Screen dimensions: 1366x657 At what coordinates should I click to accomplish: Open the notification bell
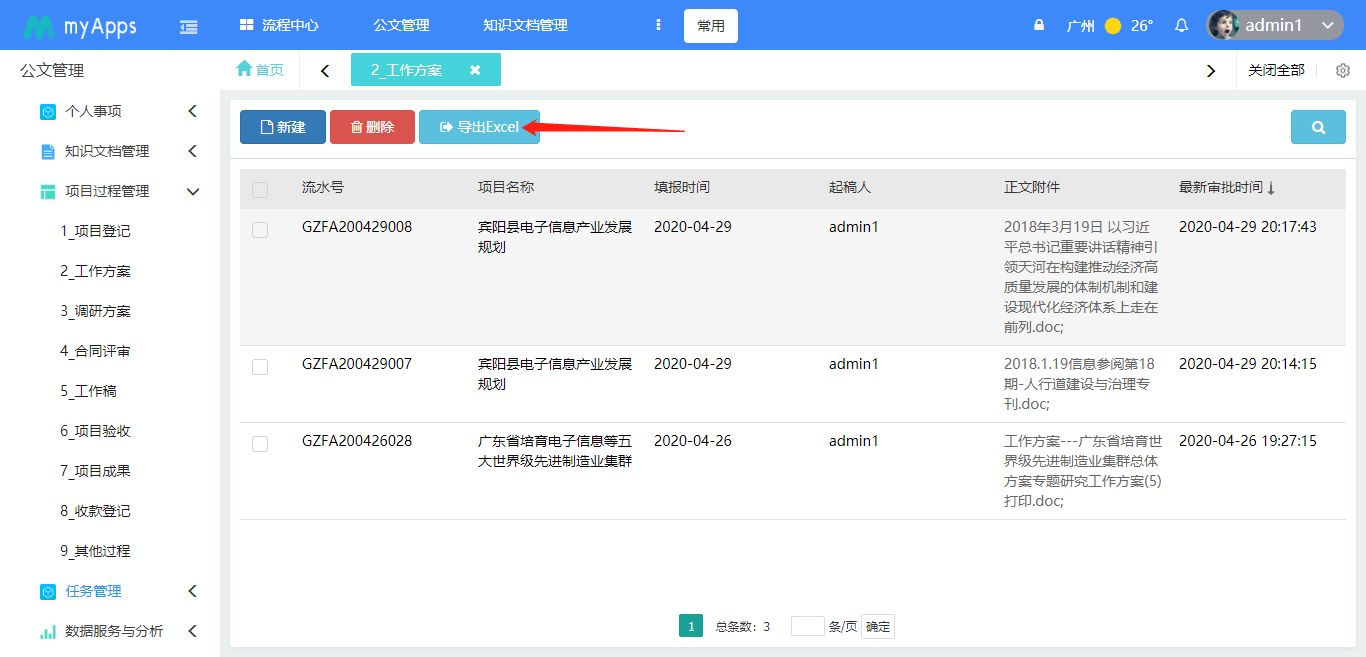pos(1181,26)
